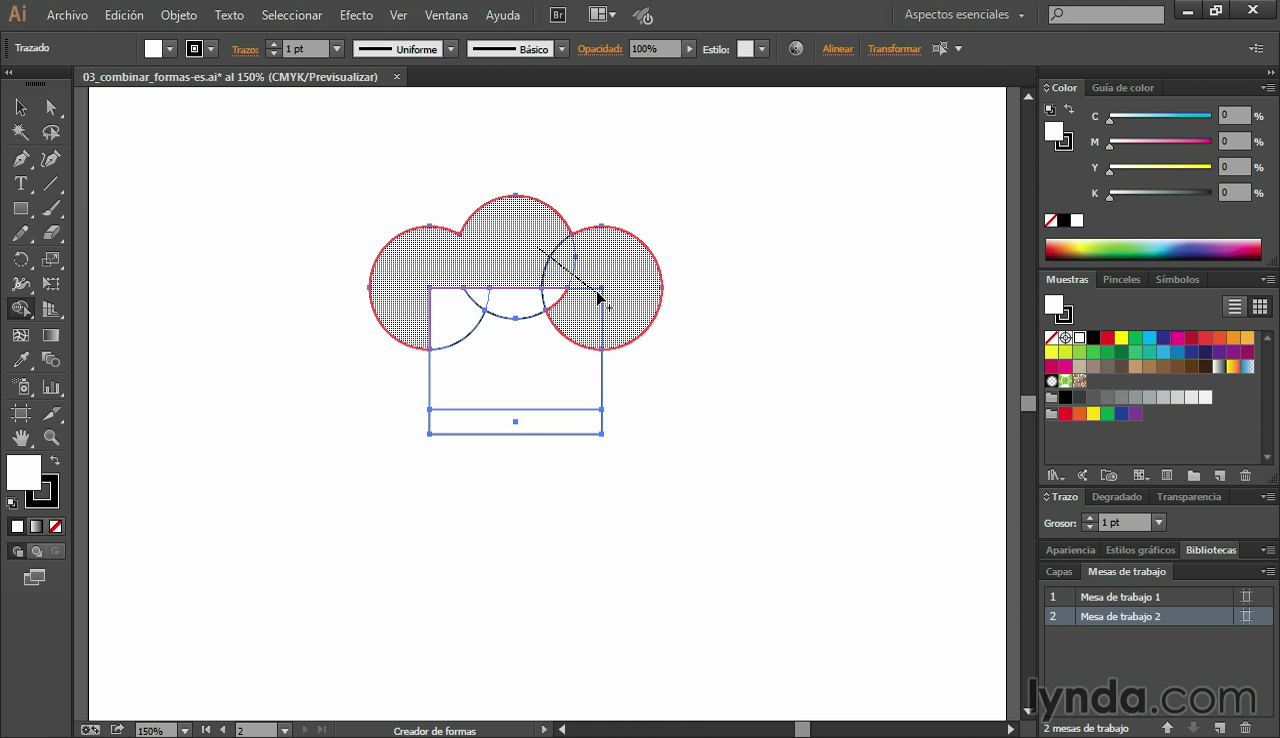The image size is (1280, 738).
Task: Delete swatch with trash icon in Muestras
Action: [1245, 476]
